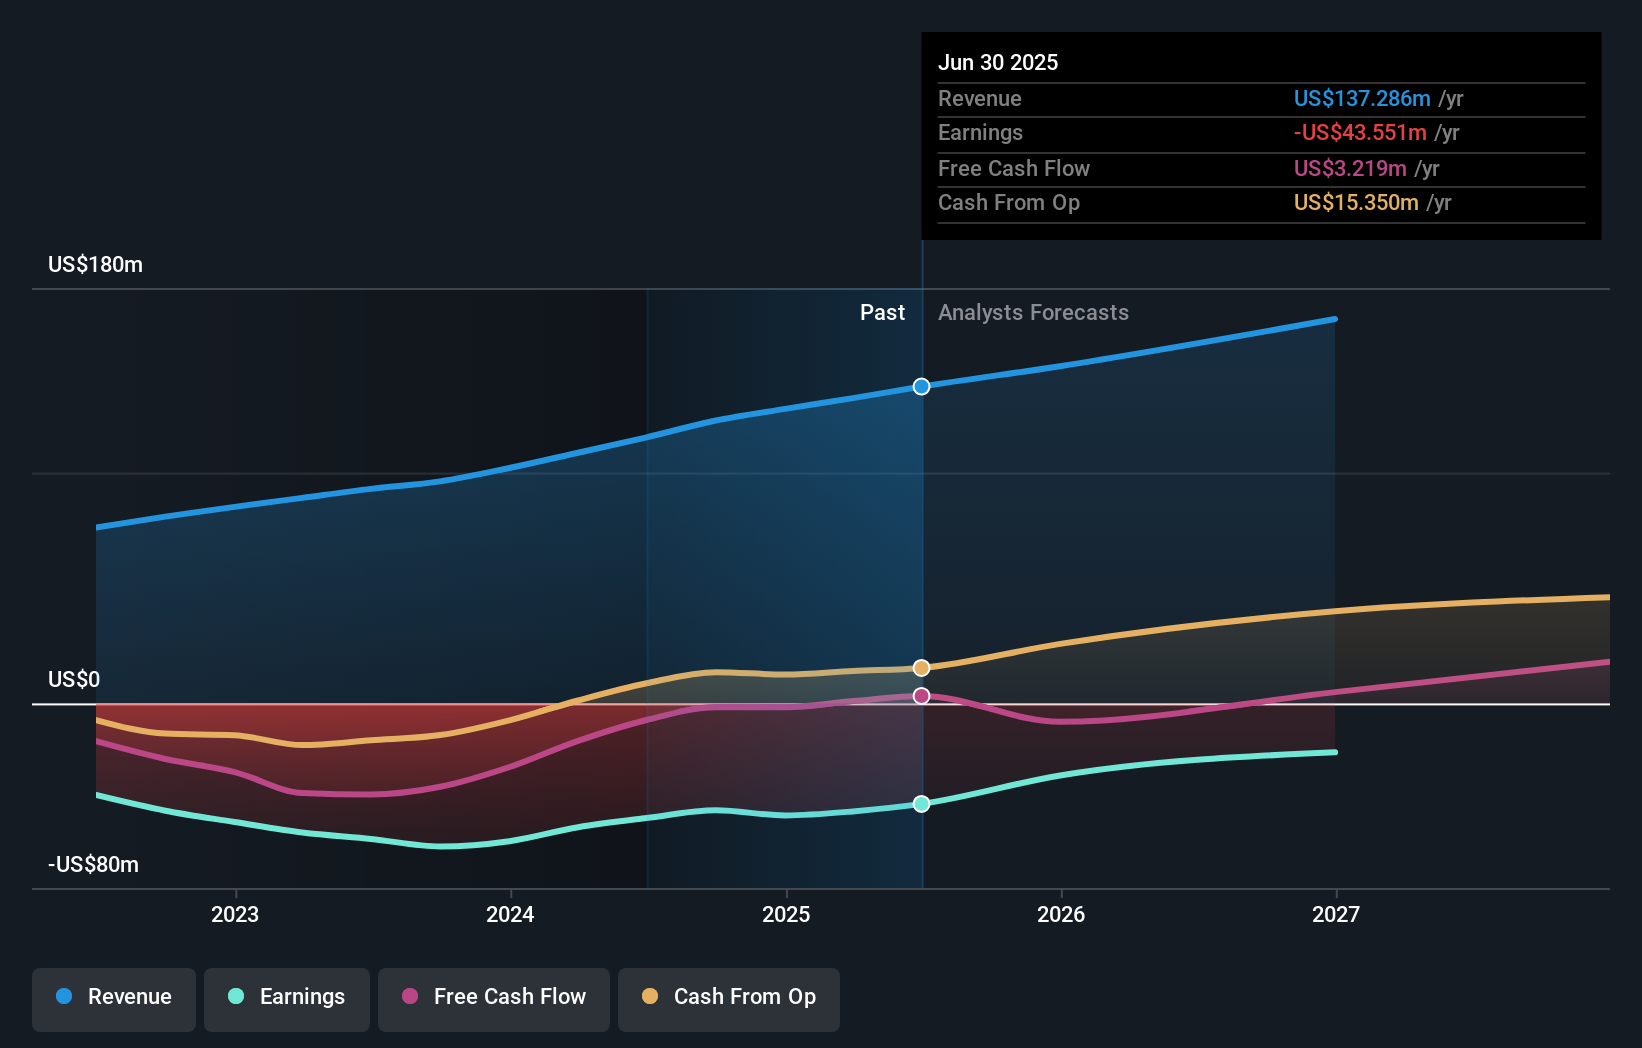Expand the Jun 30 2025 tooltip panel
Screen dimensions: 1642x1048
tap(1260, 135)
